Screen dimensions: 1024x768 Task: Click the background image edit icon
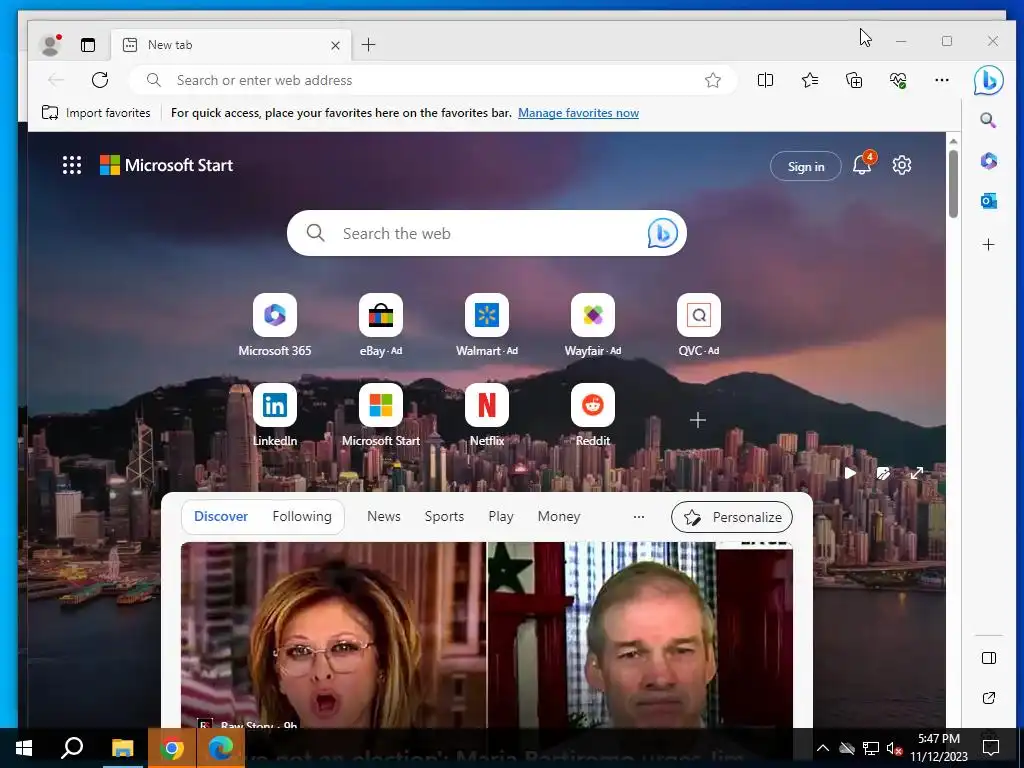pos(883,473)
